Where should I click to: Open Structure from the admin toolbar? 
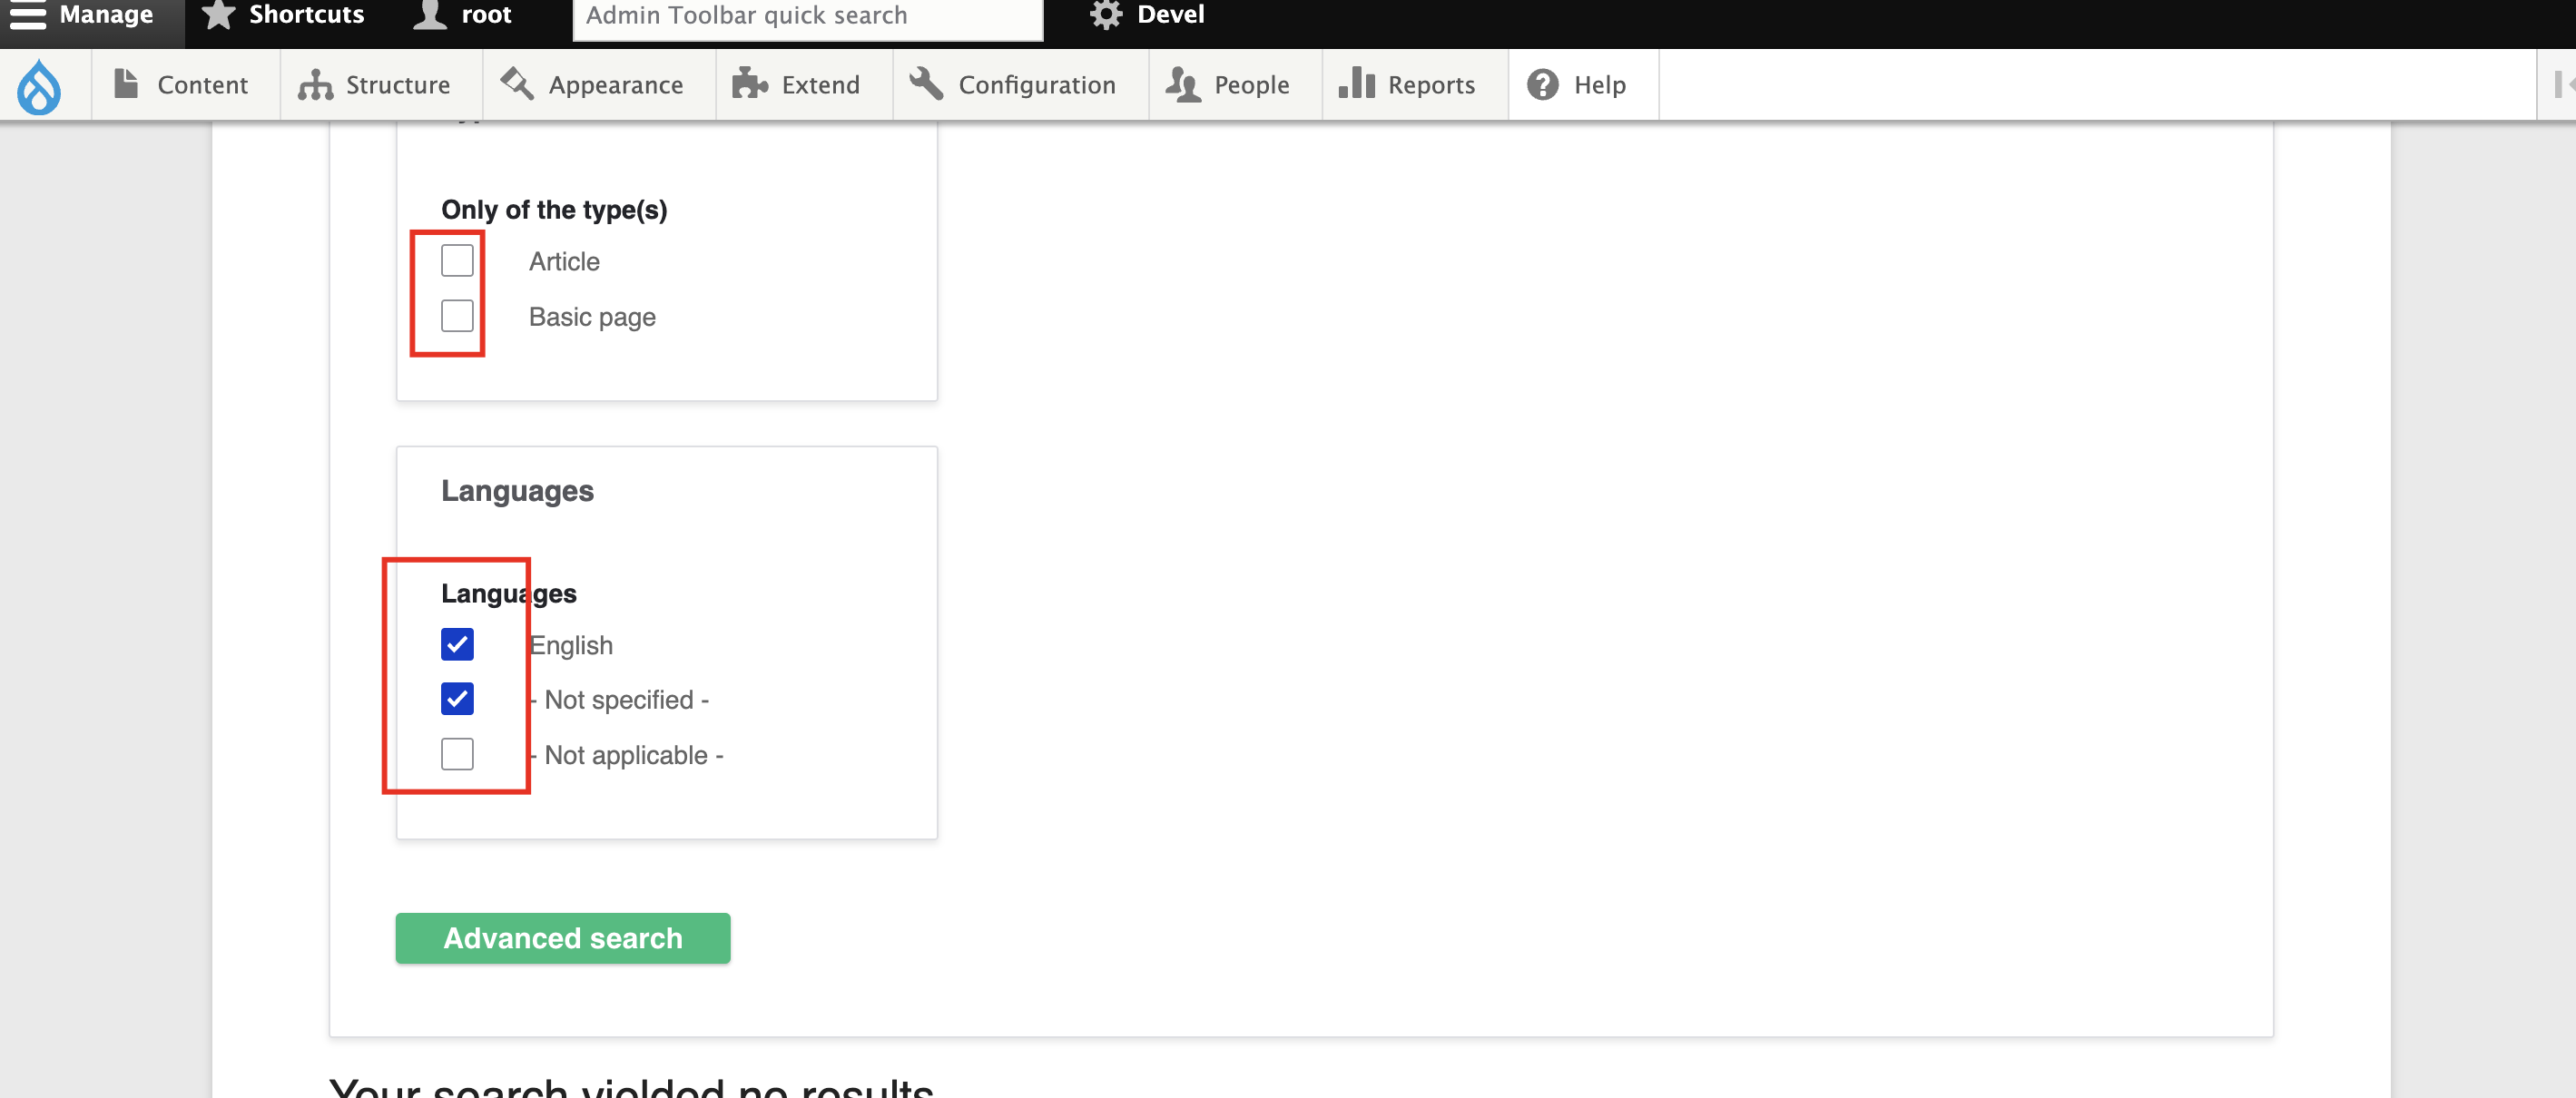click(x=313, y=84)
